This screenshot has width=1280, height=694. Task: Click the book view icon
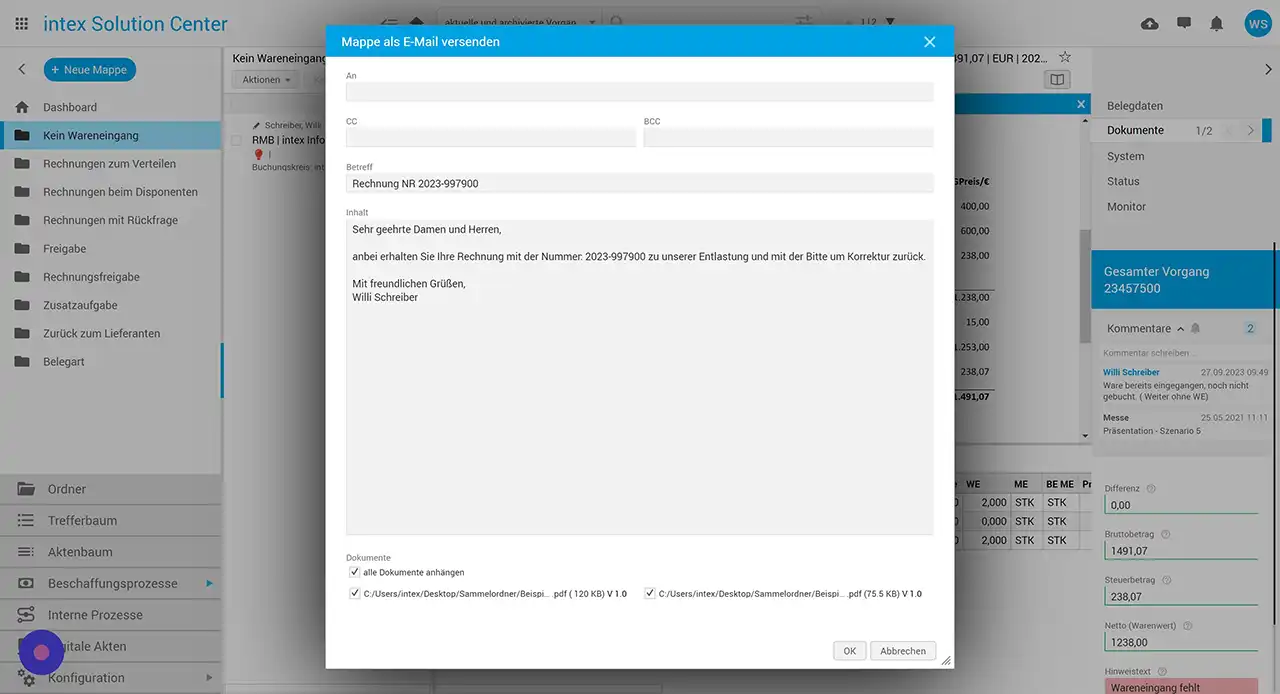tap(1057, 80)
